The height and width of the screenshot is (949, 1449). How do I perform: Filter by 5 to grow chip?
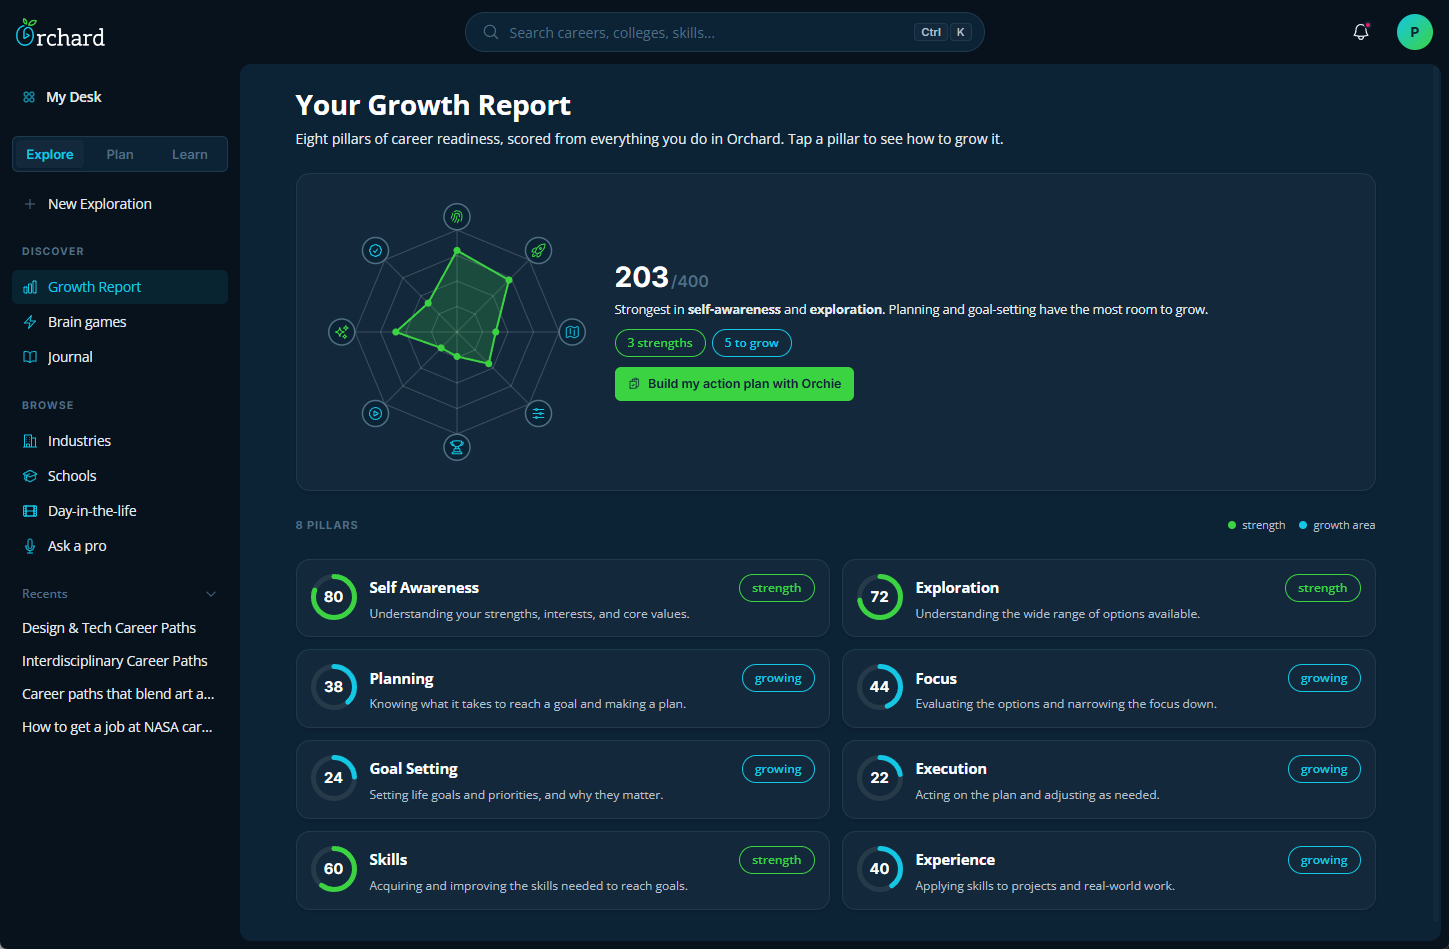[752, 343]
